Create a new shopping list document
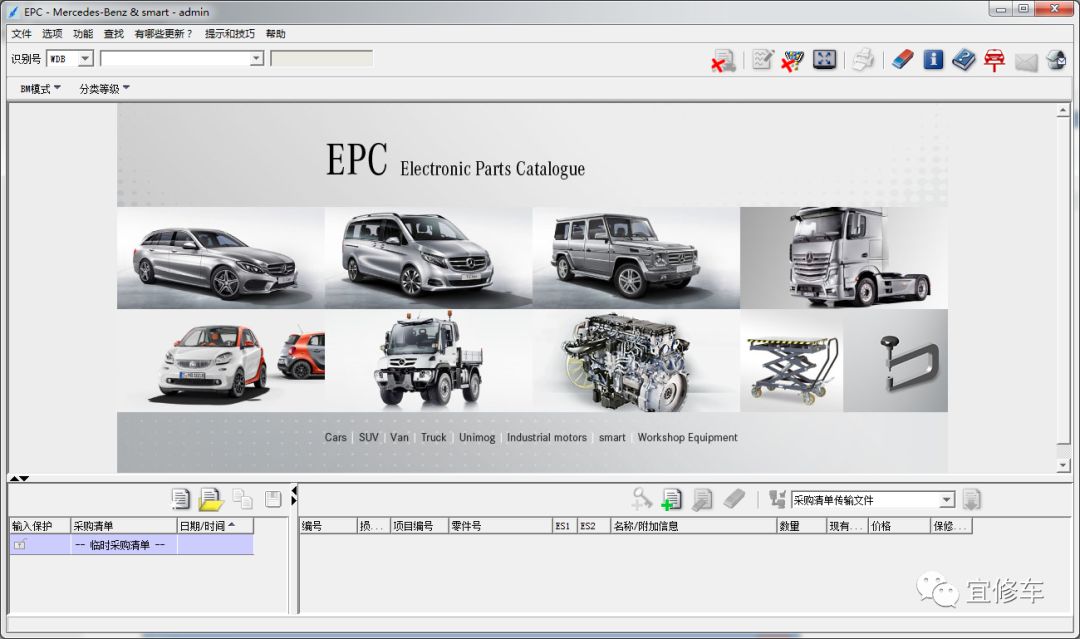Viewport: 1080px width, 639px height. tap(180, 499)
